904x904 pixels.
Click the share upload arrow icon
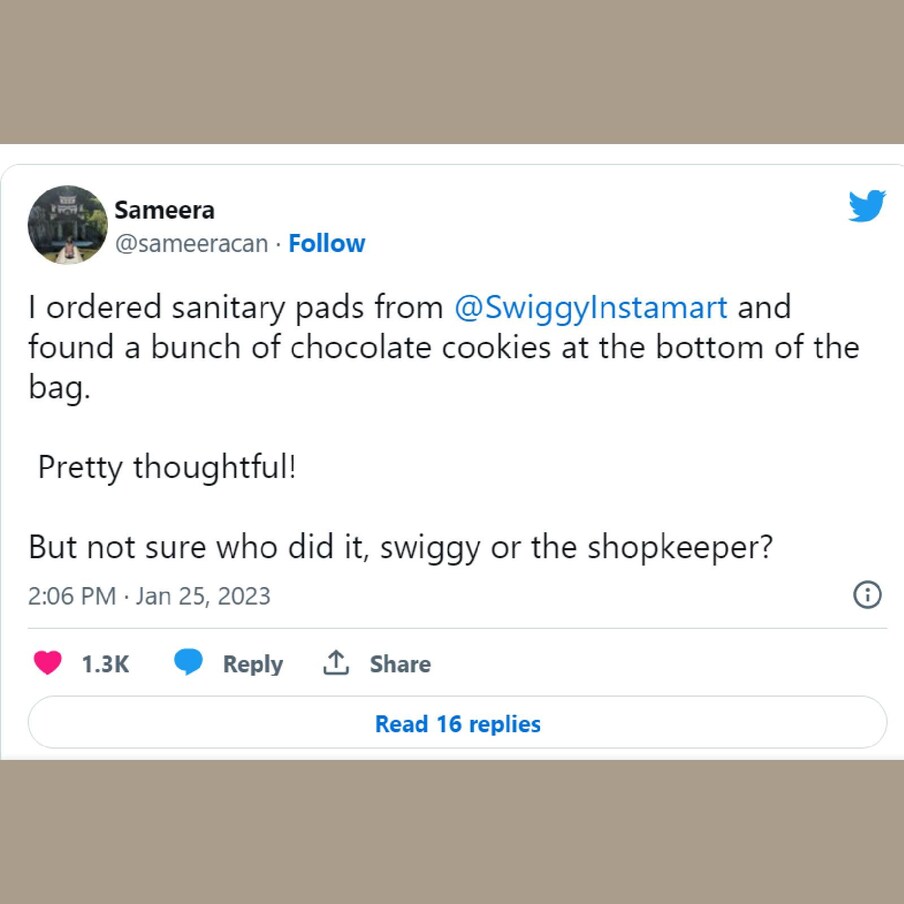tap(336, 662)
